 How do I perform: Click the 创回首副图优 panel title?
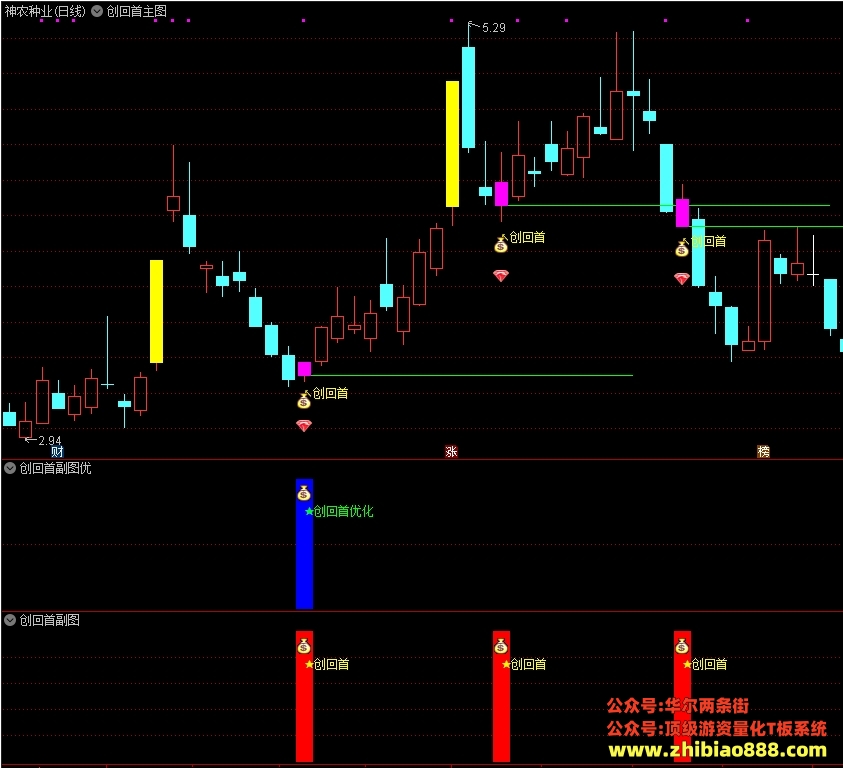click(55, 468)
